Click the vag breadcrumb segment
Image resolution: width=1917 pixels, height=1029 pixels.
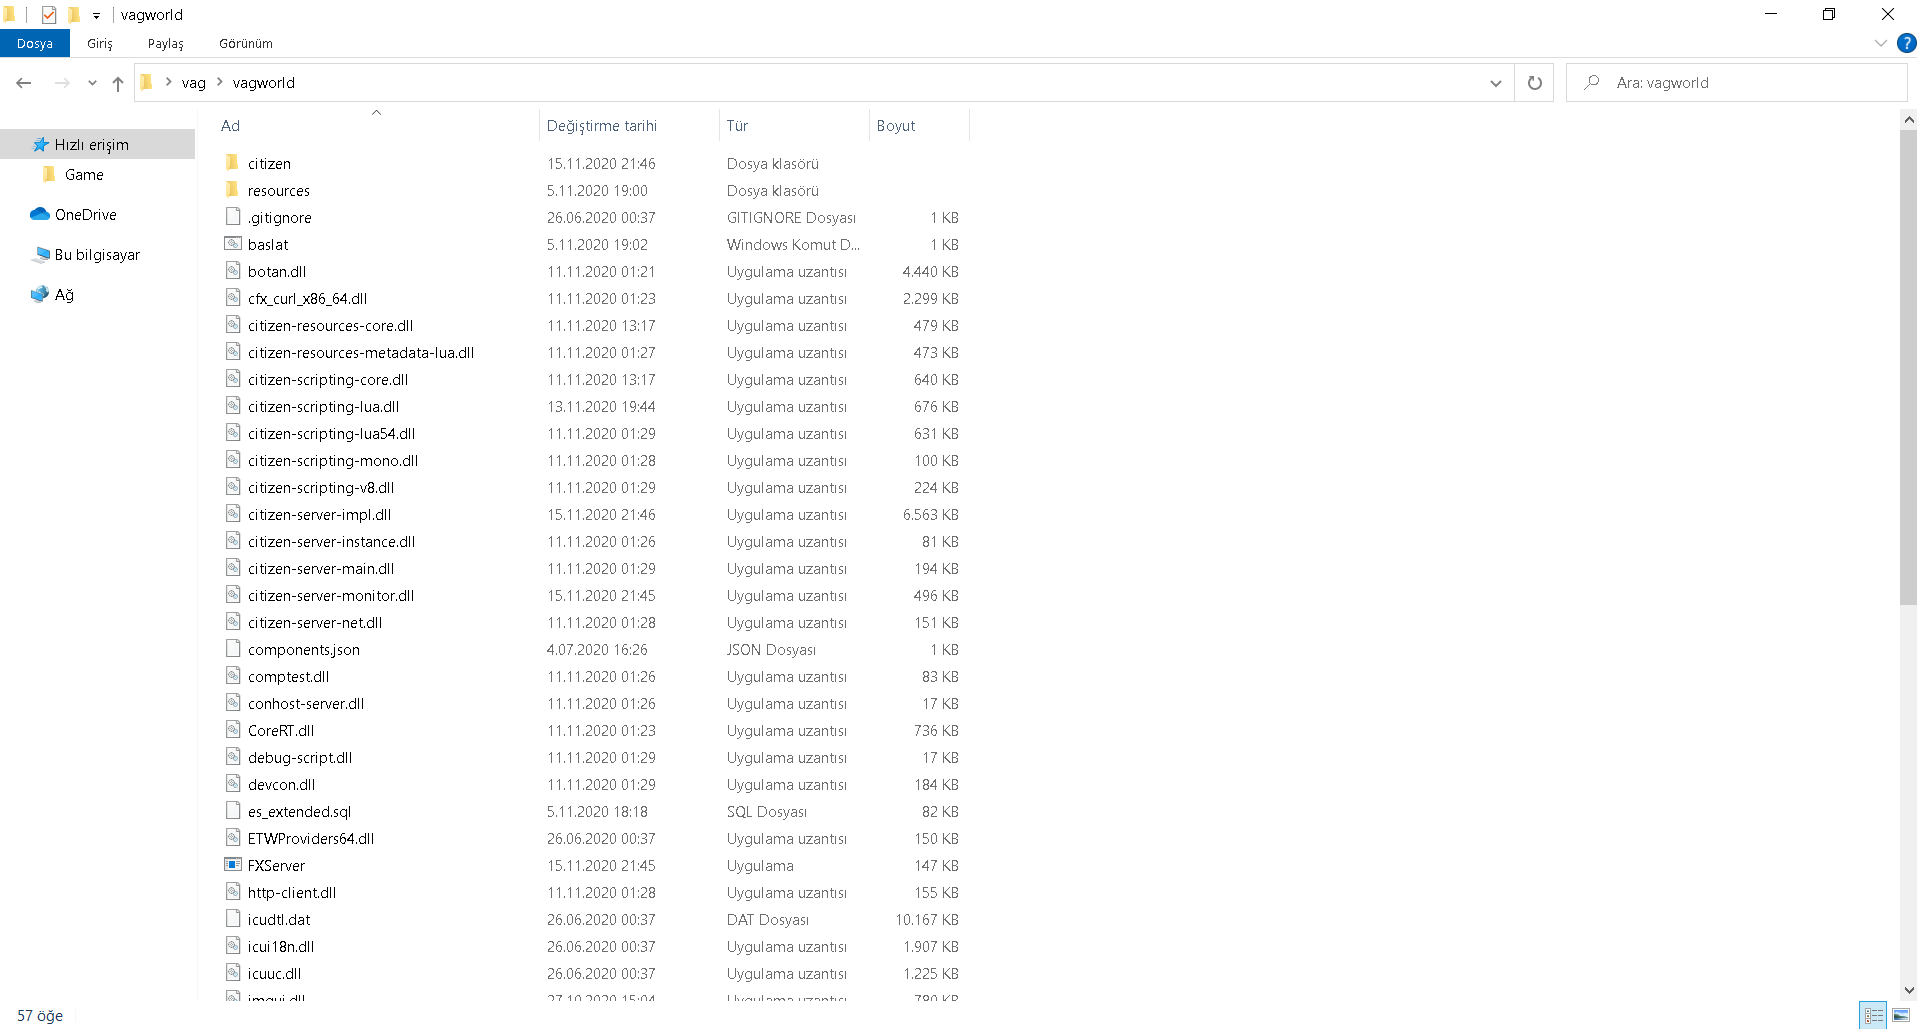point(194,83)
